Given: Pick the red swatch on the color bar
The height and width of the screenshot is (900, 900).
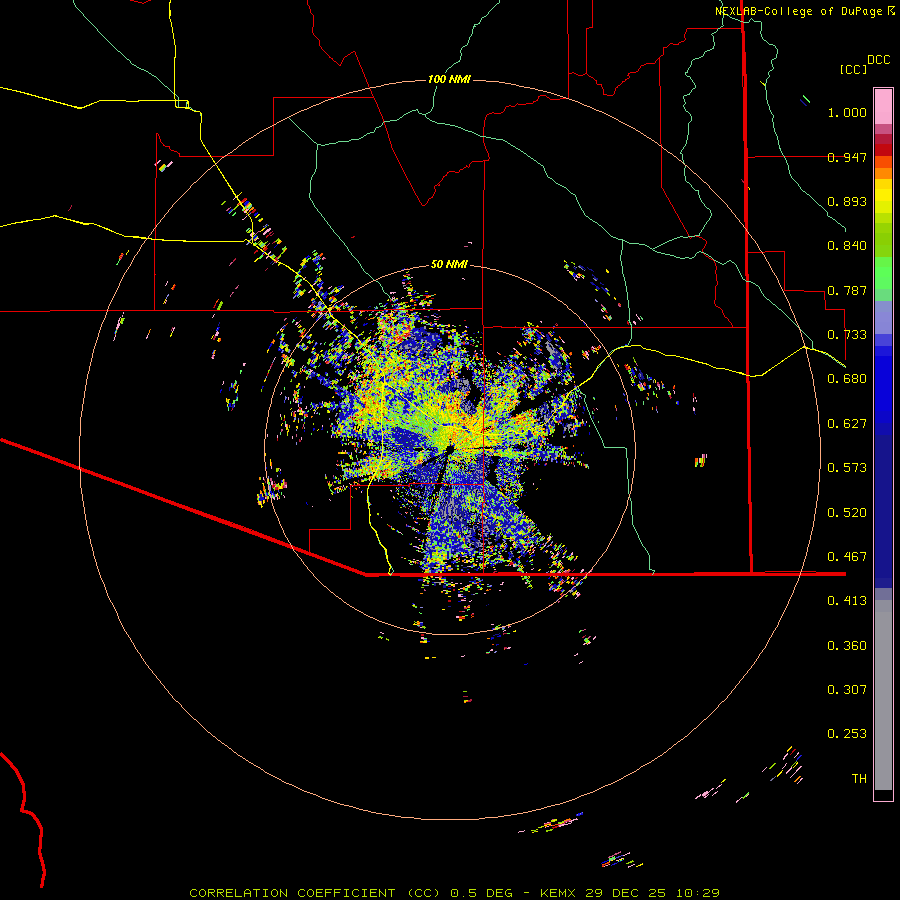Looking at the screenshot, I should pos(883,150).
